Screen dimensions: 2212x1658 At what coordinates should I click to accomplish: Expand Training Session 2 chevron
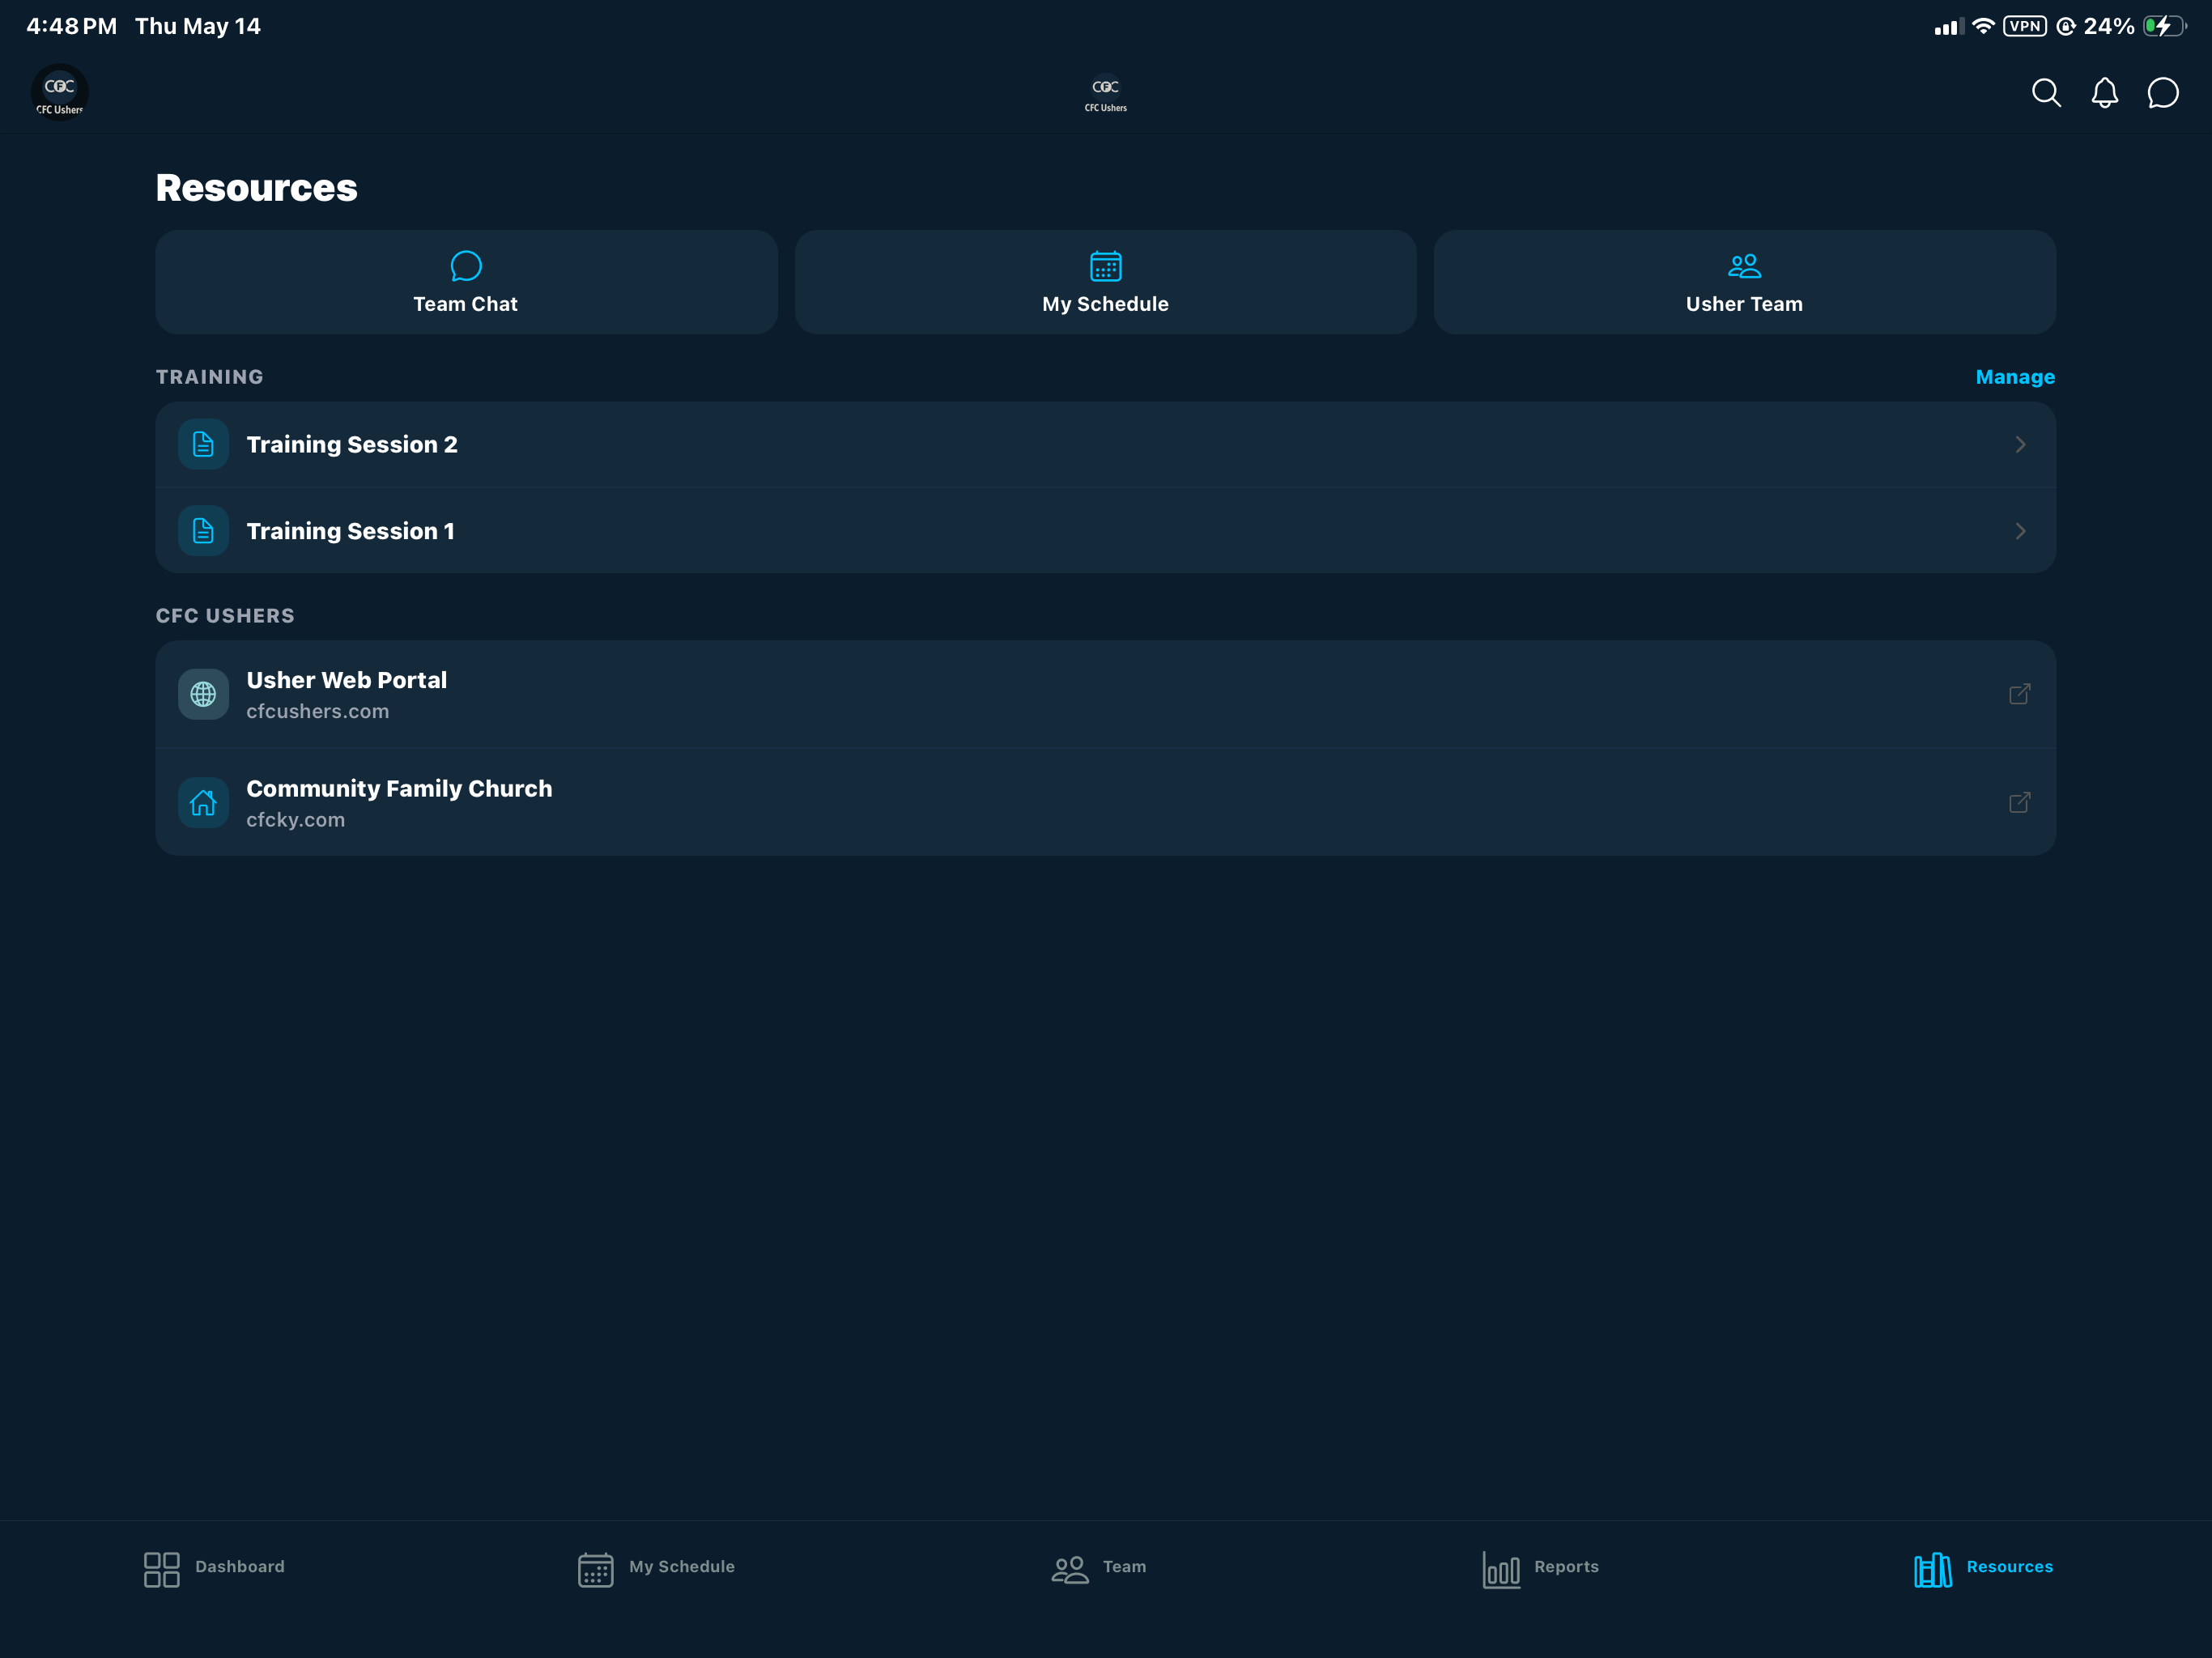(2020, 445)
